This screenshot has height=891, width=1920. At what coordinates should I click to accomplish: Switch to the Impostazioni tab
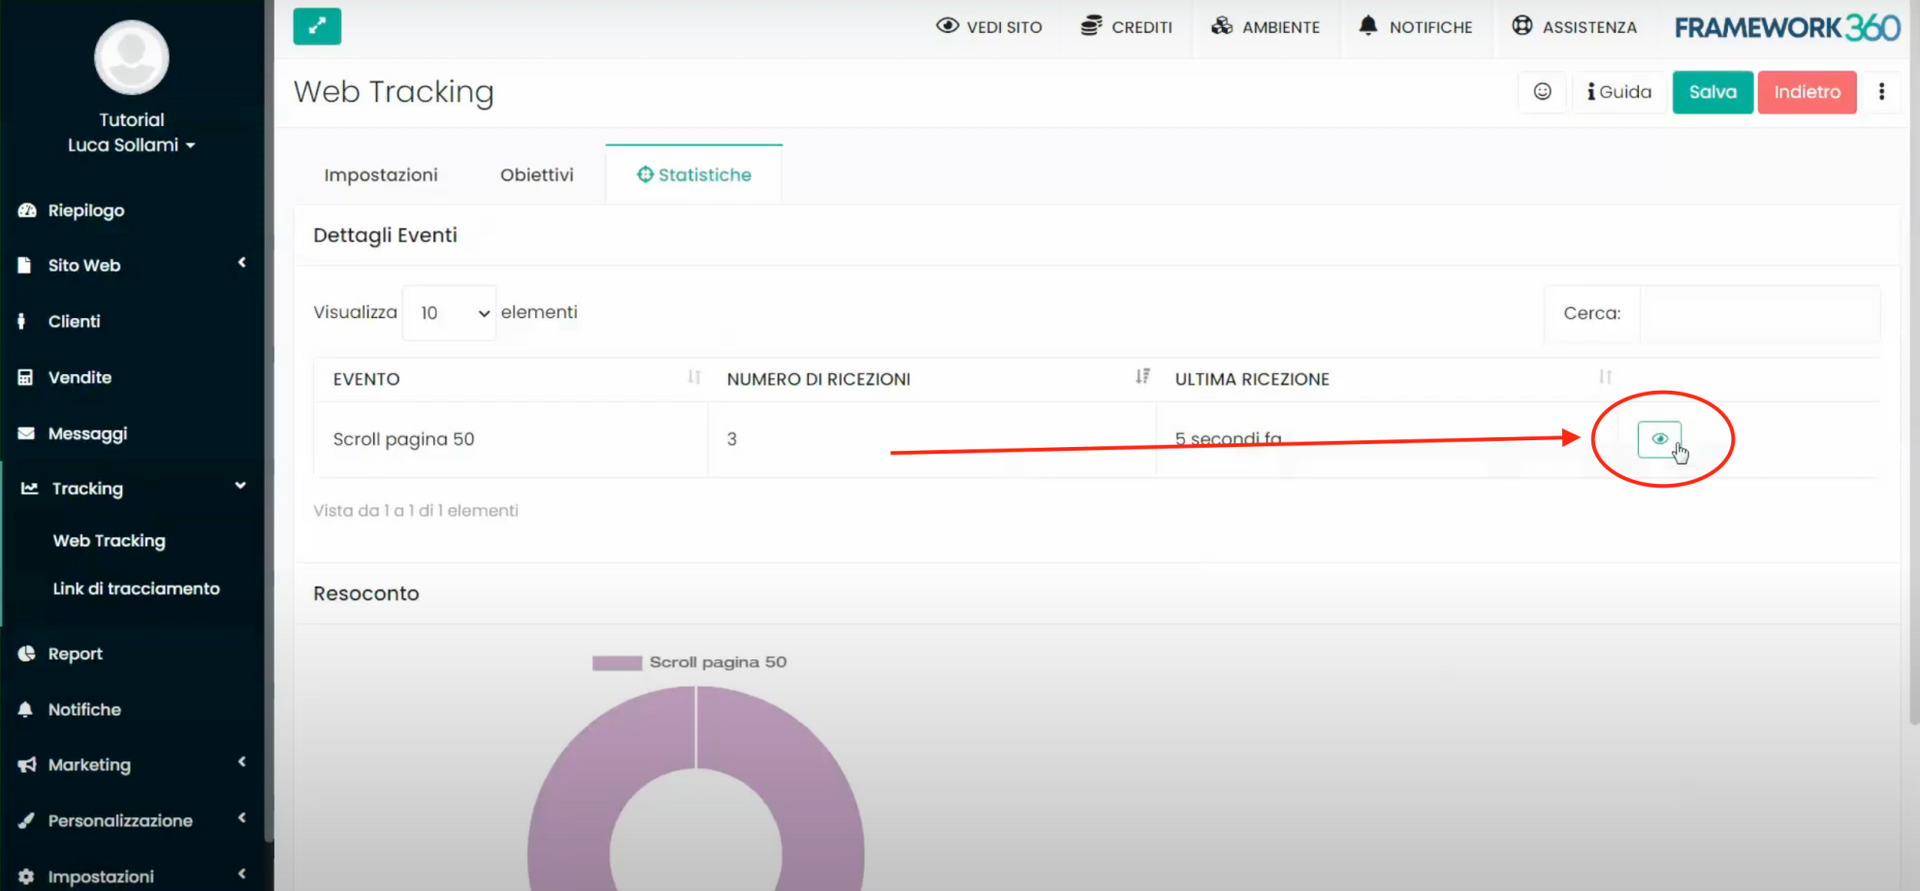point(380,175)
